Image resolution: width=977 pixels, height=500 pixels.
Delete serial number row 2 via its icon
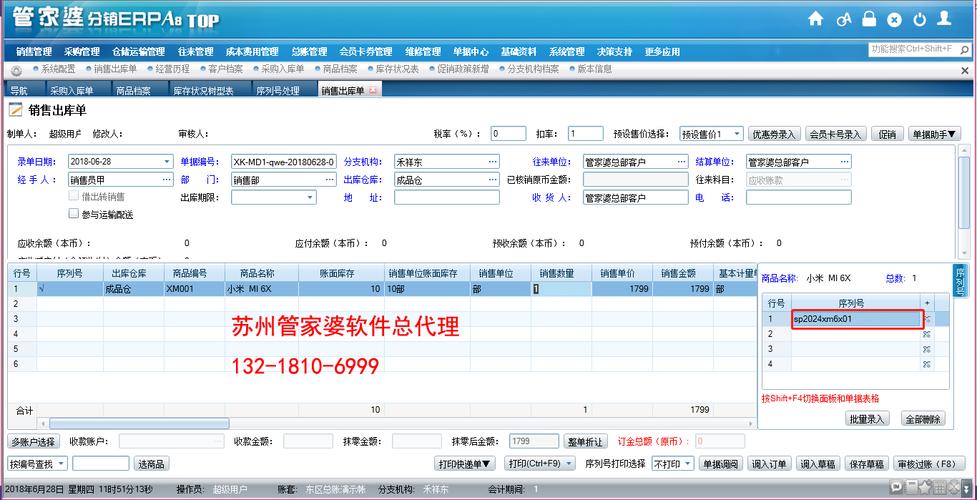click(927, 334)
